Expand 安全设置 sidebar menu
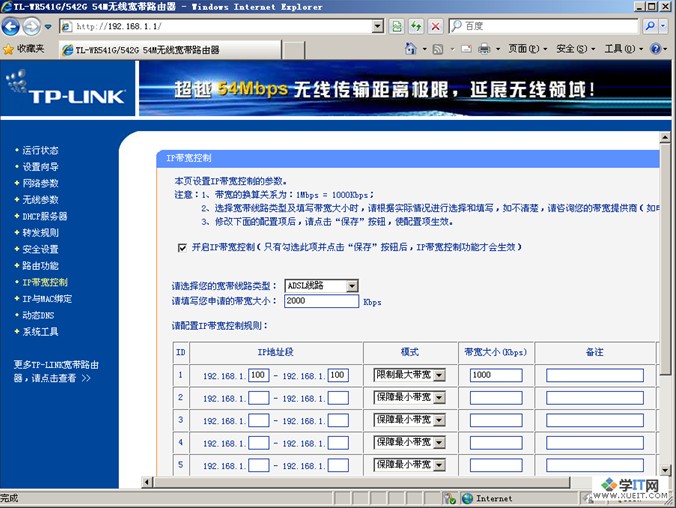 tap(40, 249)
